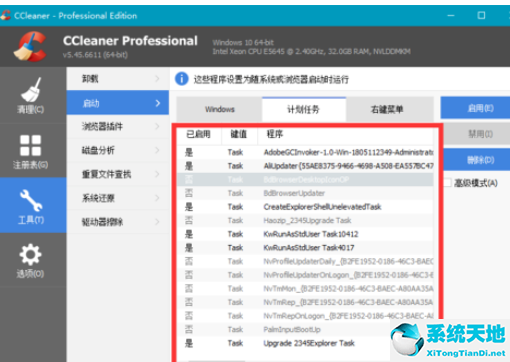This screenshot has height=362, width=510.
Task: Switch to the 右键菜单 context menu tab
Action: tap(390, 109)
